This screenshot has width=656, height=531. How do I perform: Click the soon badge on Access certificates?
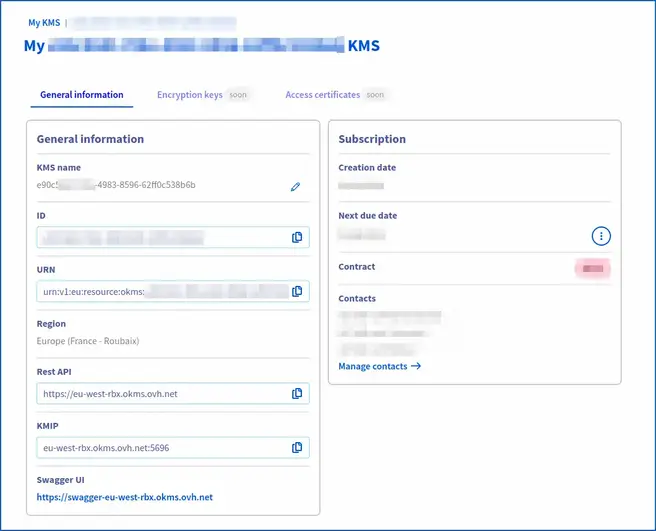pyautogui.click(x=375, y=95)
